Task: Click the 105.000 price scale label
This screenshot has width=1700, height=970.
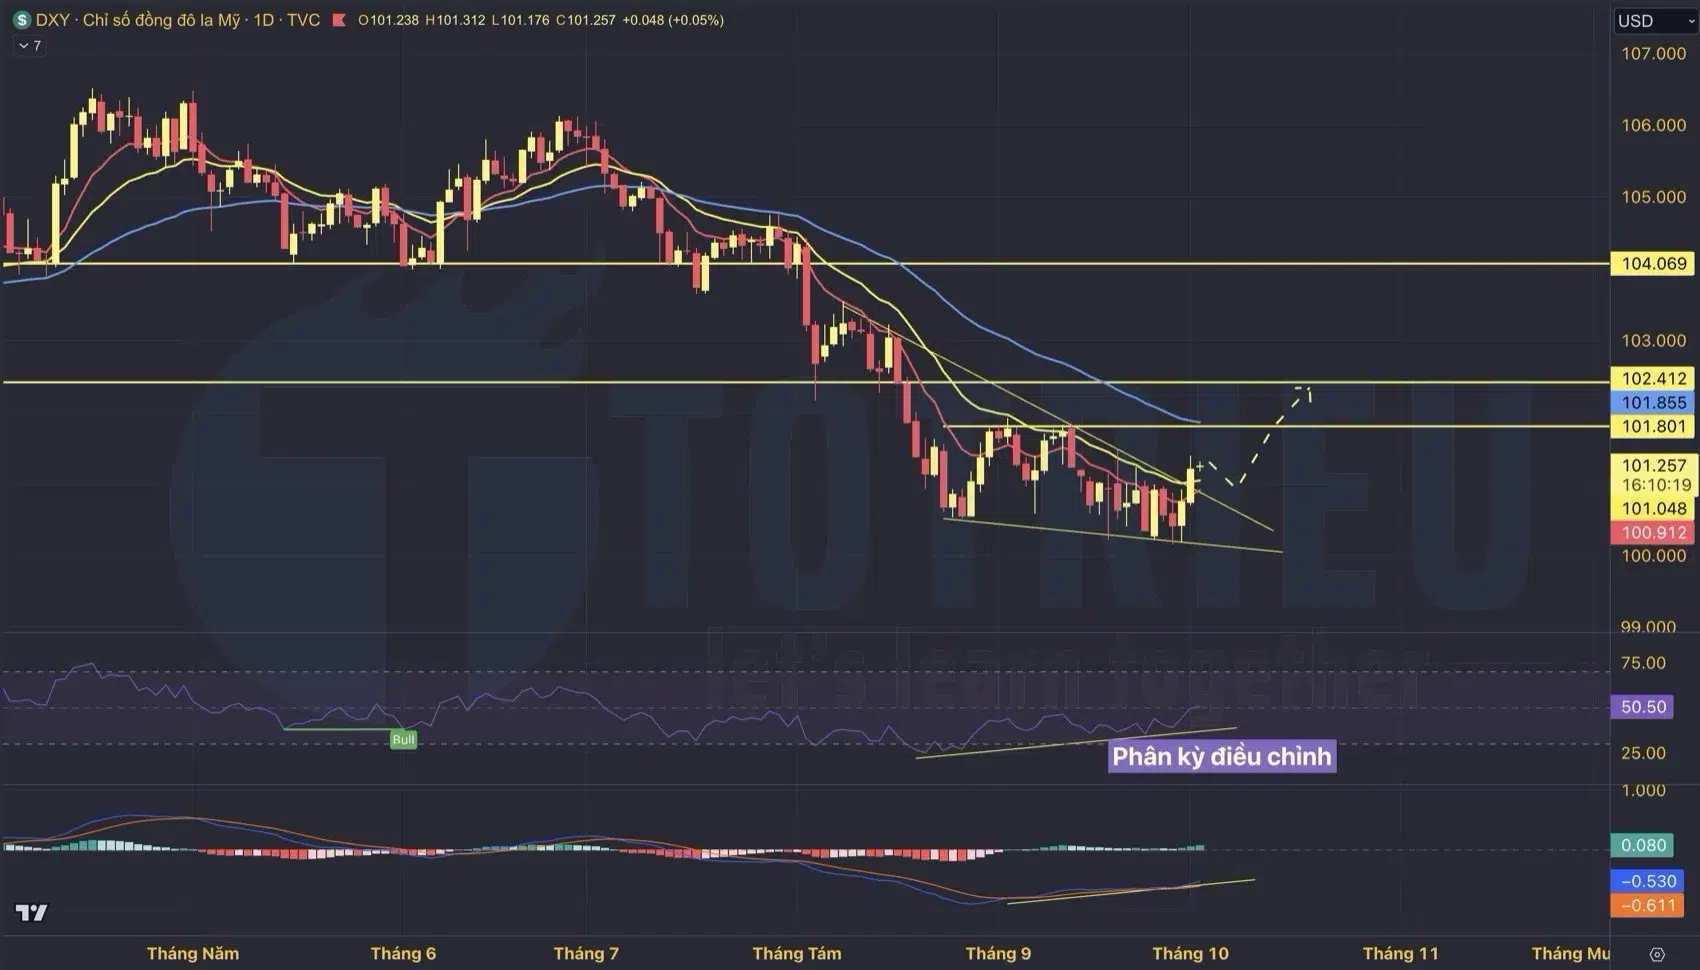Action: click(1654, 197)
